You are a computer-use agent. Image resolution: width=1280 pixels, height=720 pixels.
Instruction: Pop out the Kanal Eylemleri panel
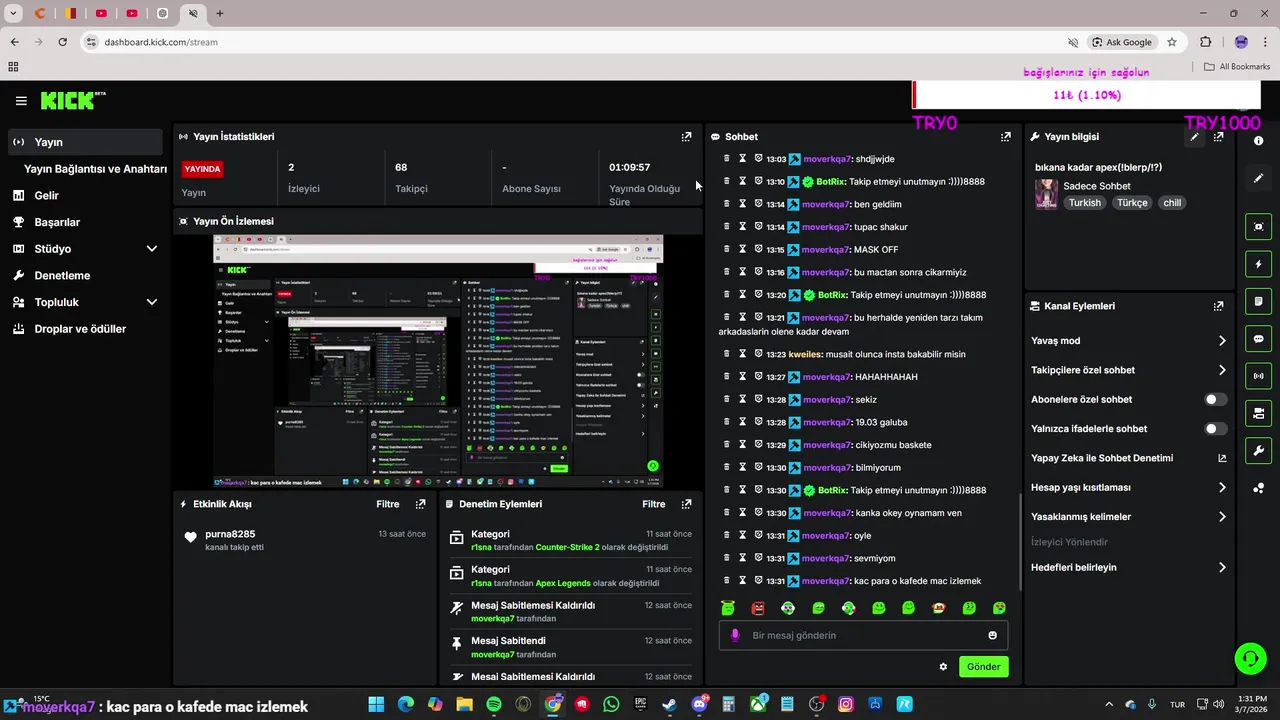pyautogui.click(x=1218, y=306)
